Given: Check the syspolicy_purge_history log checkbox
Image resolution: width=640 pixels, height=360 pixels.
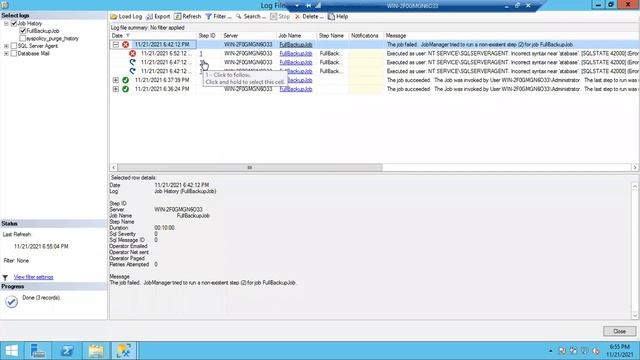Looking at the screenshot, I should click(23, 38).
